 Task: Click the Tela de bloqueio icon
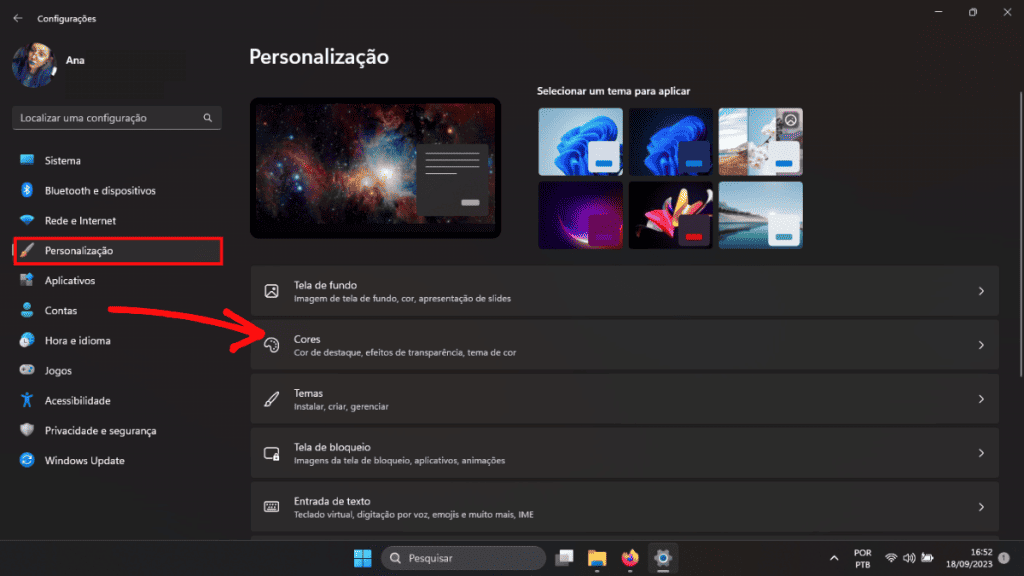tap(272, 453)
